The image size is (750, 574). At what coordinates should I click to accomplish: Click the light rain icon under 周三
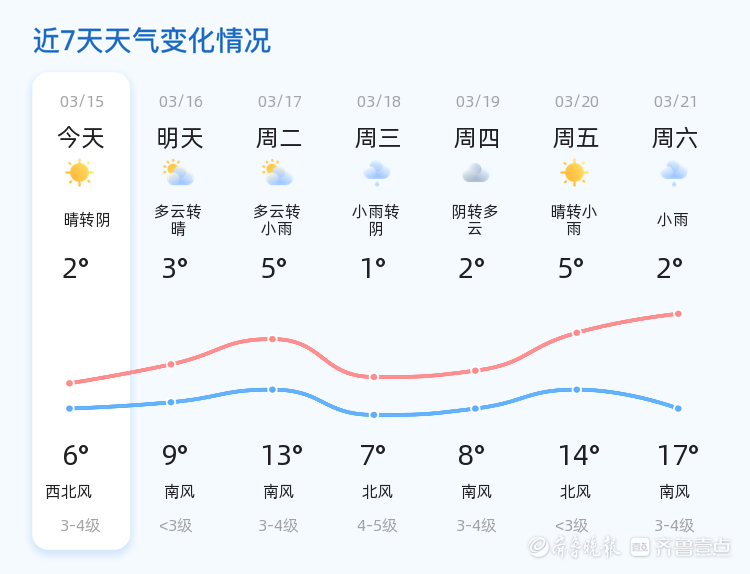click(x=376, y=173)
